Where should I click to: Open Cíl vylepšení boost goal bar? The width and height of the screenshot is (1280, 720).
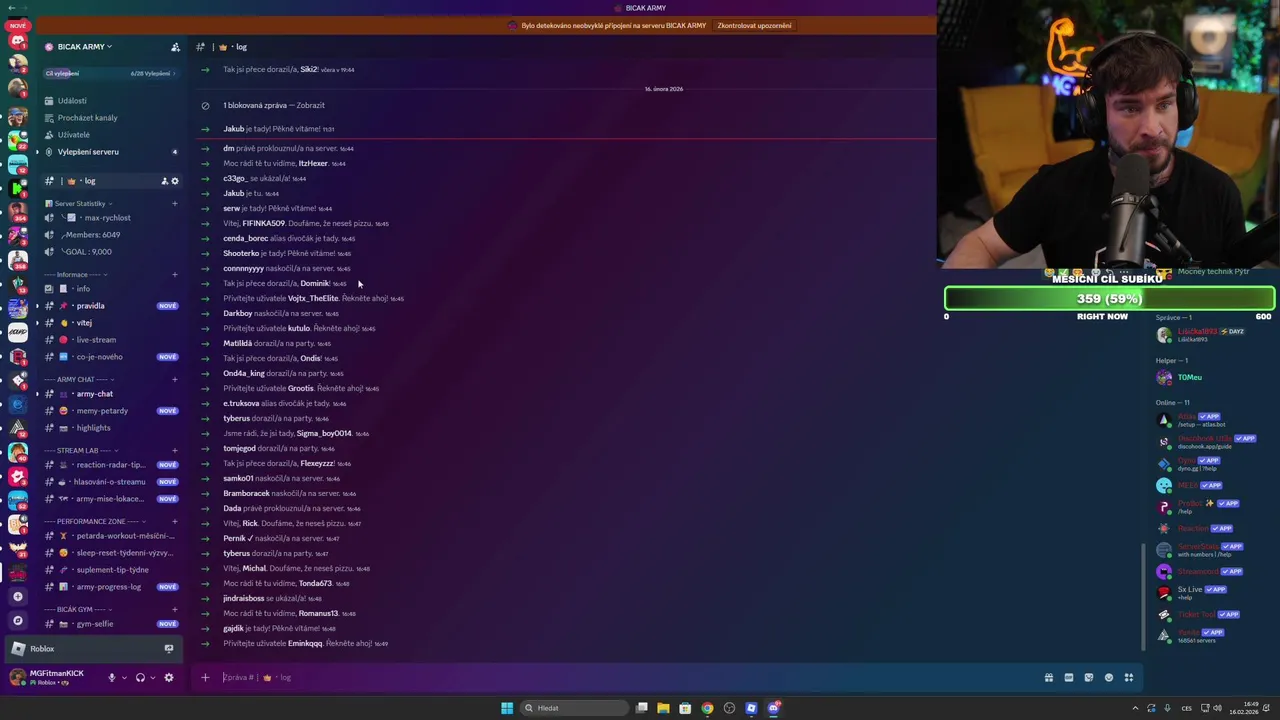pos(110,73)
